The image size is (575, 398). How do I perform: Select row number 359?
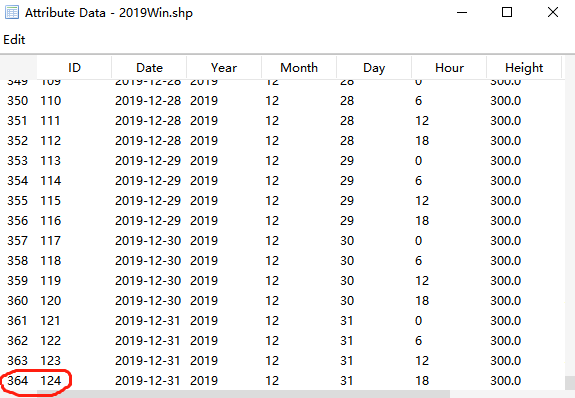[18, 281]
